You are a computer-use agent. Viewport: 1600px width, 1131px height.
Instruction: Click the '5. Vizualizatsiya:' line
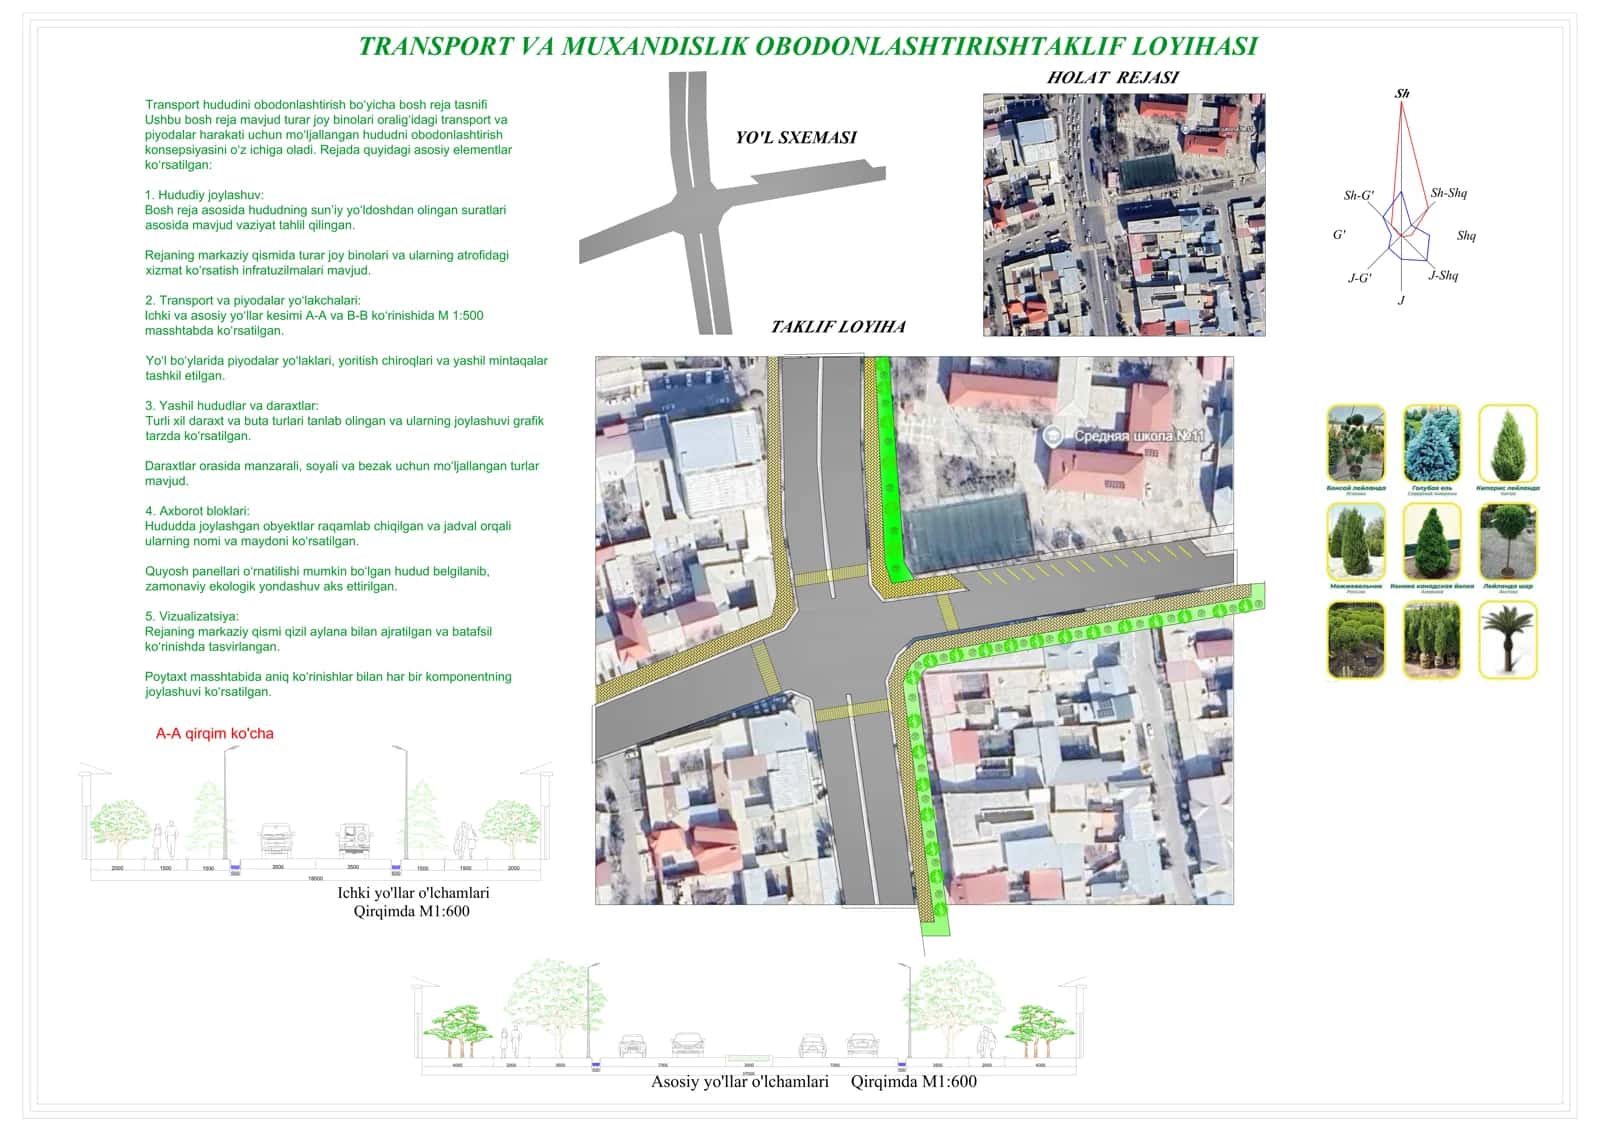click(x=192, y=616)
